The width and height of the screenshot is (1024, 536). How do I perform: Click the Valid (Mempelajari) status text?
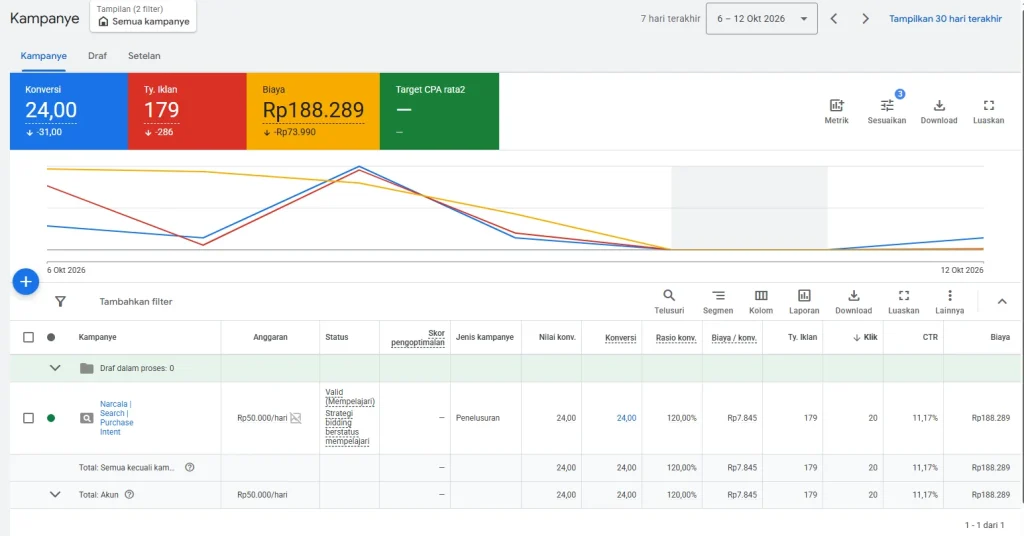[x=350, y=397]
